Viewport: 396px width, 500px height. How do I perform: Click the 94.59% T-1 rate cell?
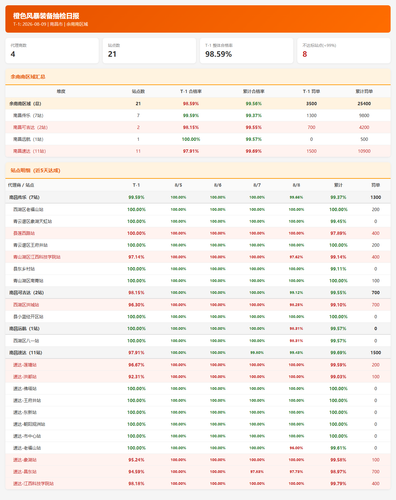point(136,472)
